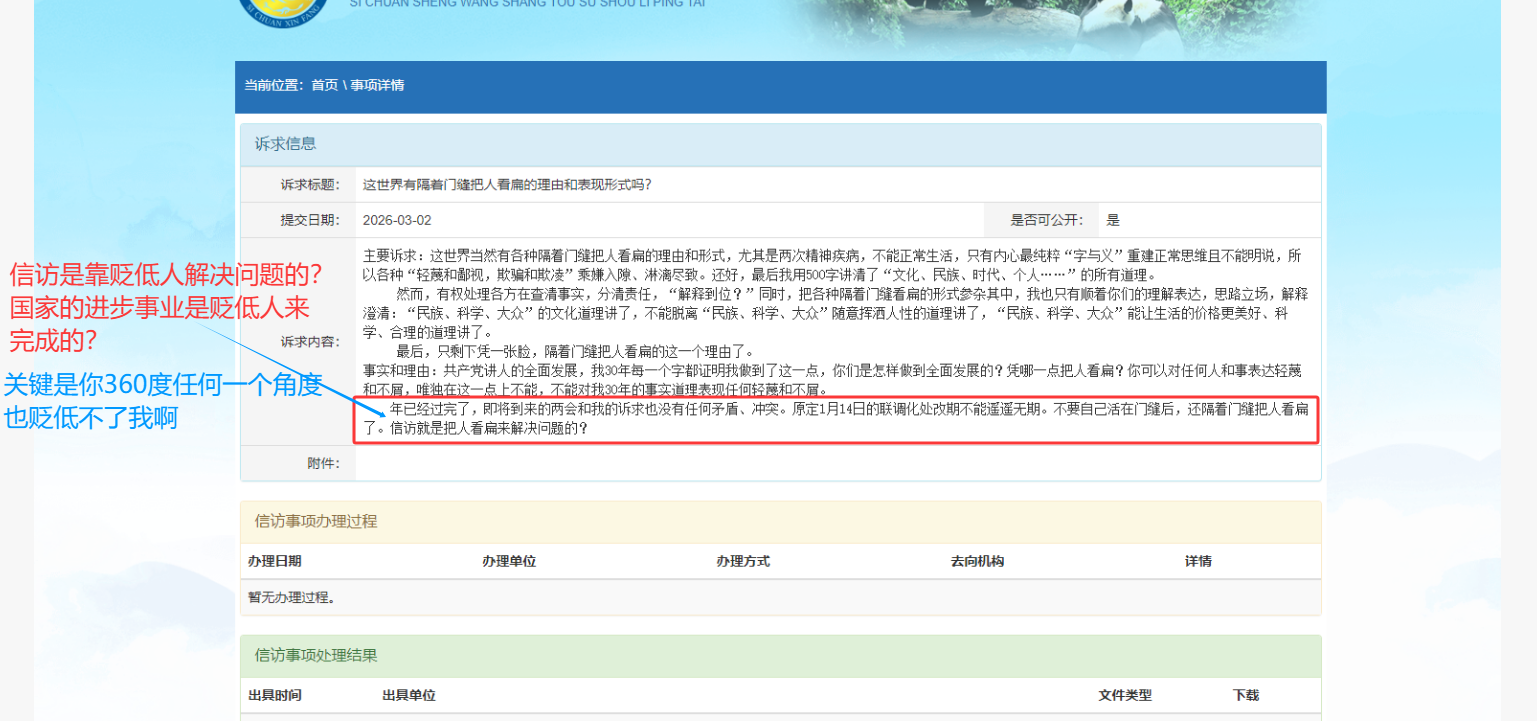1537x721 pixels.
Task: Expand the 信访事项处理结果 panel header
Action: (315, 656)
